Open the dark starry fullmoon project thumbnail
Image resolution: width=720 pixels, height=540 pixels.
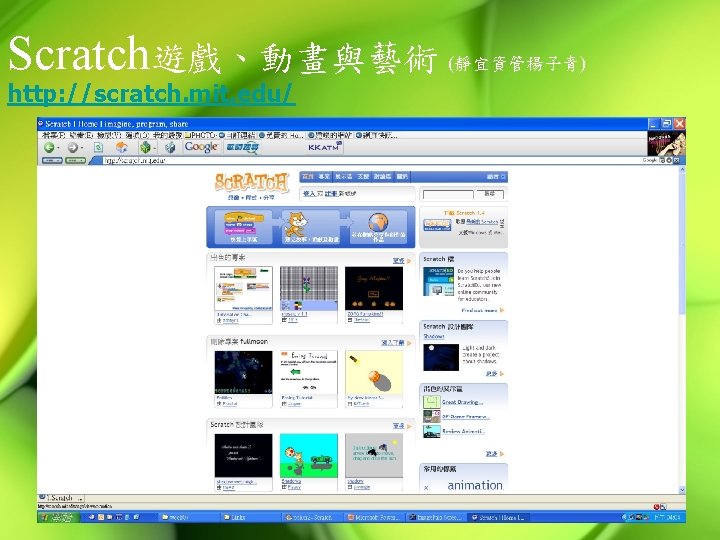click(243, 372)
